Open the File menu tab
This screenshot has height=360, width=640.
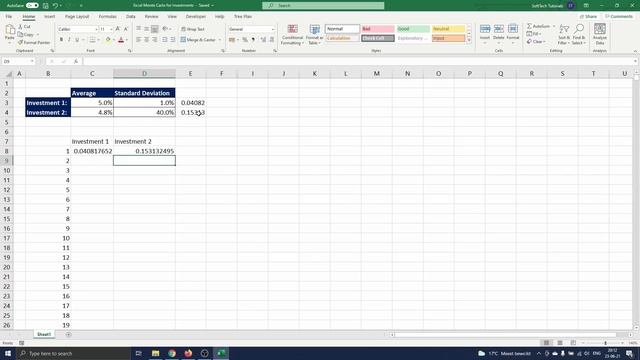[x=9, y=16]
